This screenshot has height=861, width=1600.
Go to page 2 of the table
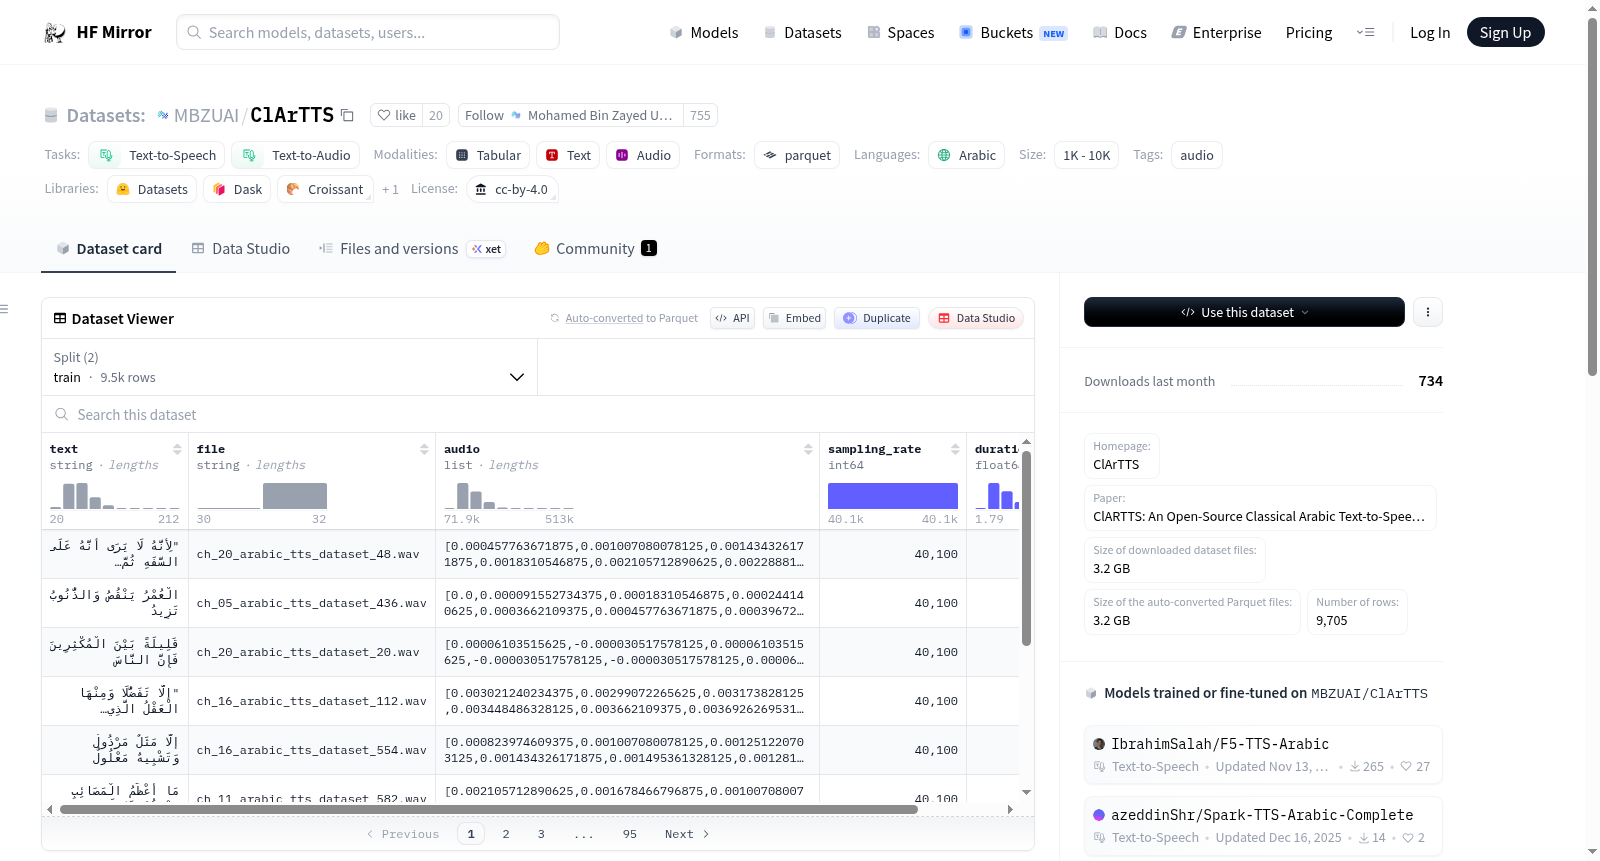[x=506, y=834]
